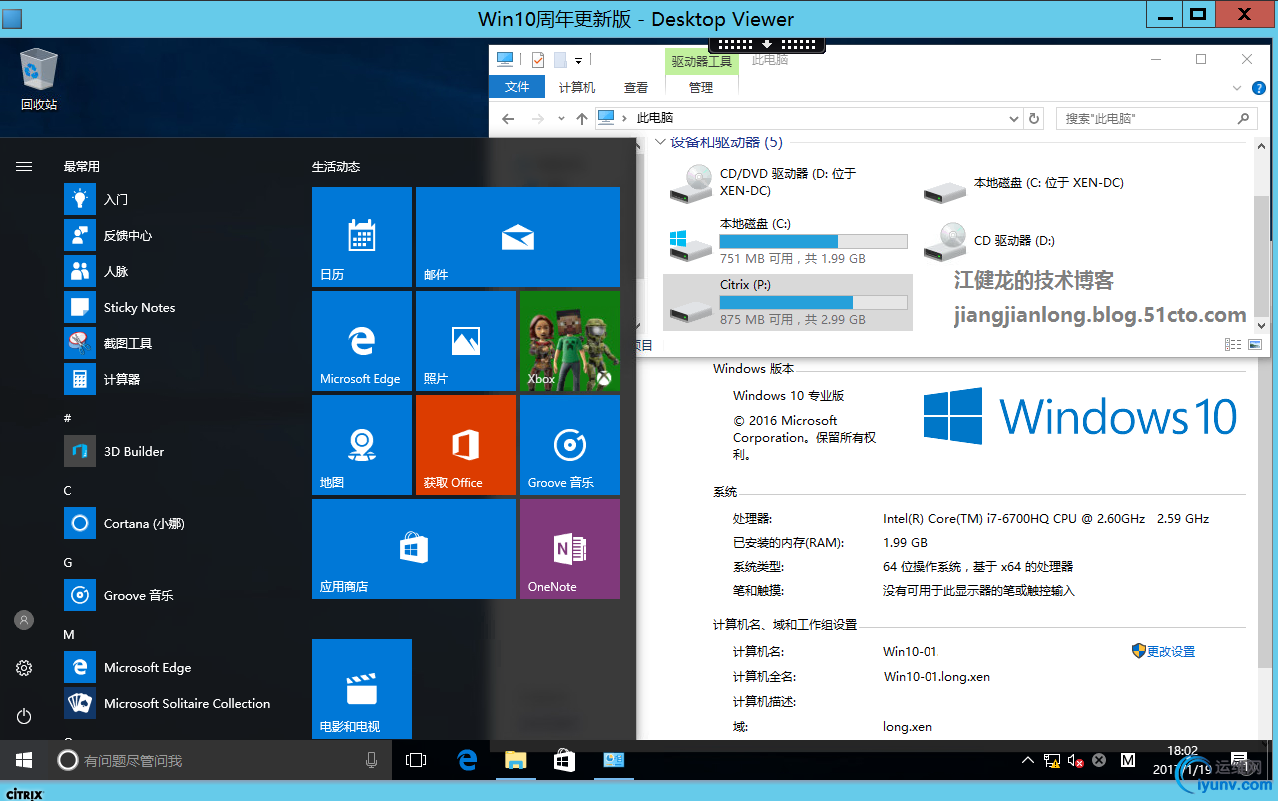The width and height of the screenshot is (1278, 801).
Task: Click the volume icon in system tray
Action: (1076, 761)
